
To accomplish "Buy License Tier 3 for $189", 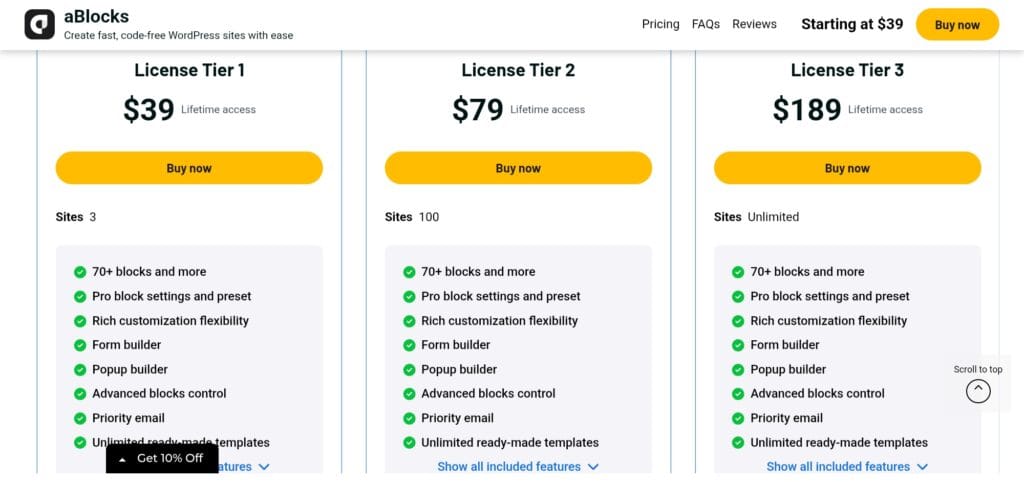I will click(x=847, y=168).
